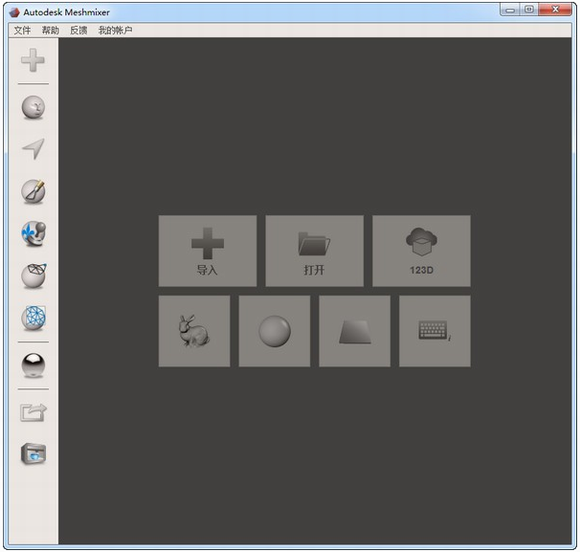Open the Meshmix face-sphere tool
Screen dimensions: 580x552
pos(33,108)
